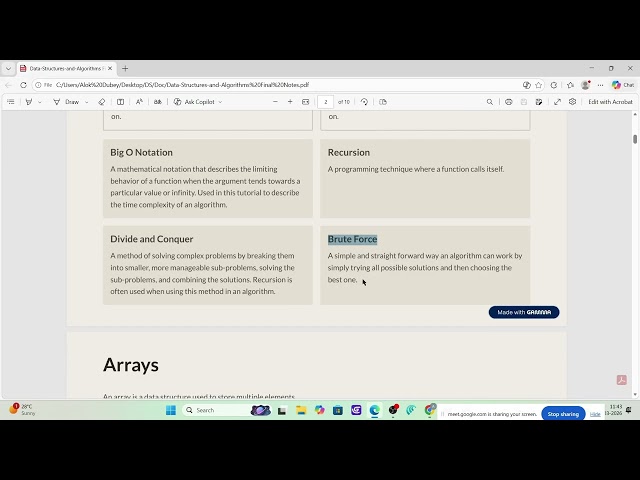The width and height of the screenshot is (640, 480).
Task: Toggle the page layout view icon
Action: coord(120,102)
